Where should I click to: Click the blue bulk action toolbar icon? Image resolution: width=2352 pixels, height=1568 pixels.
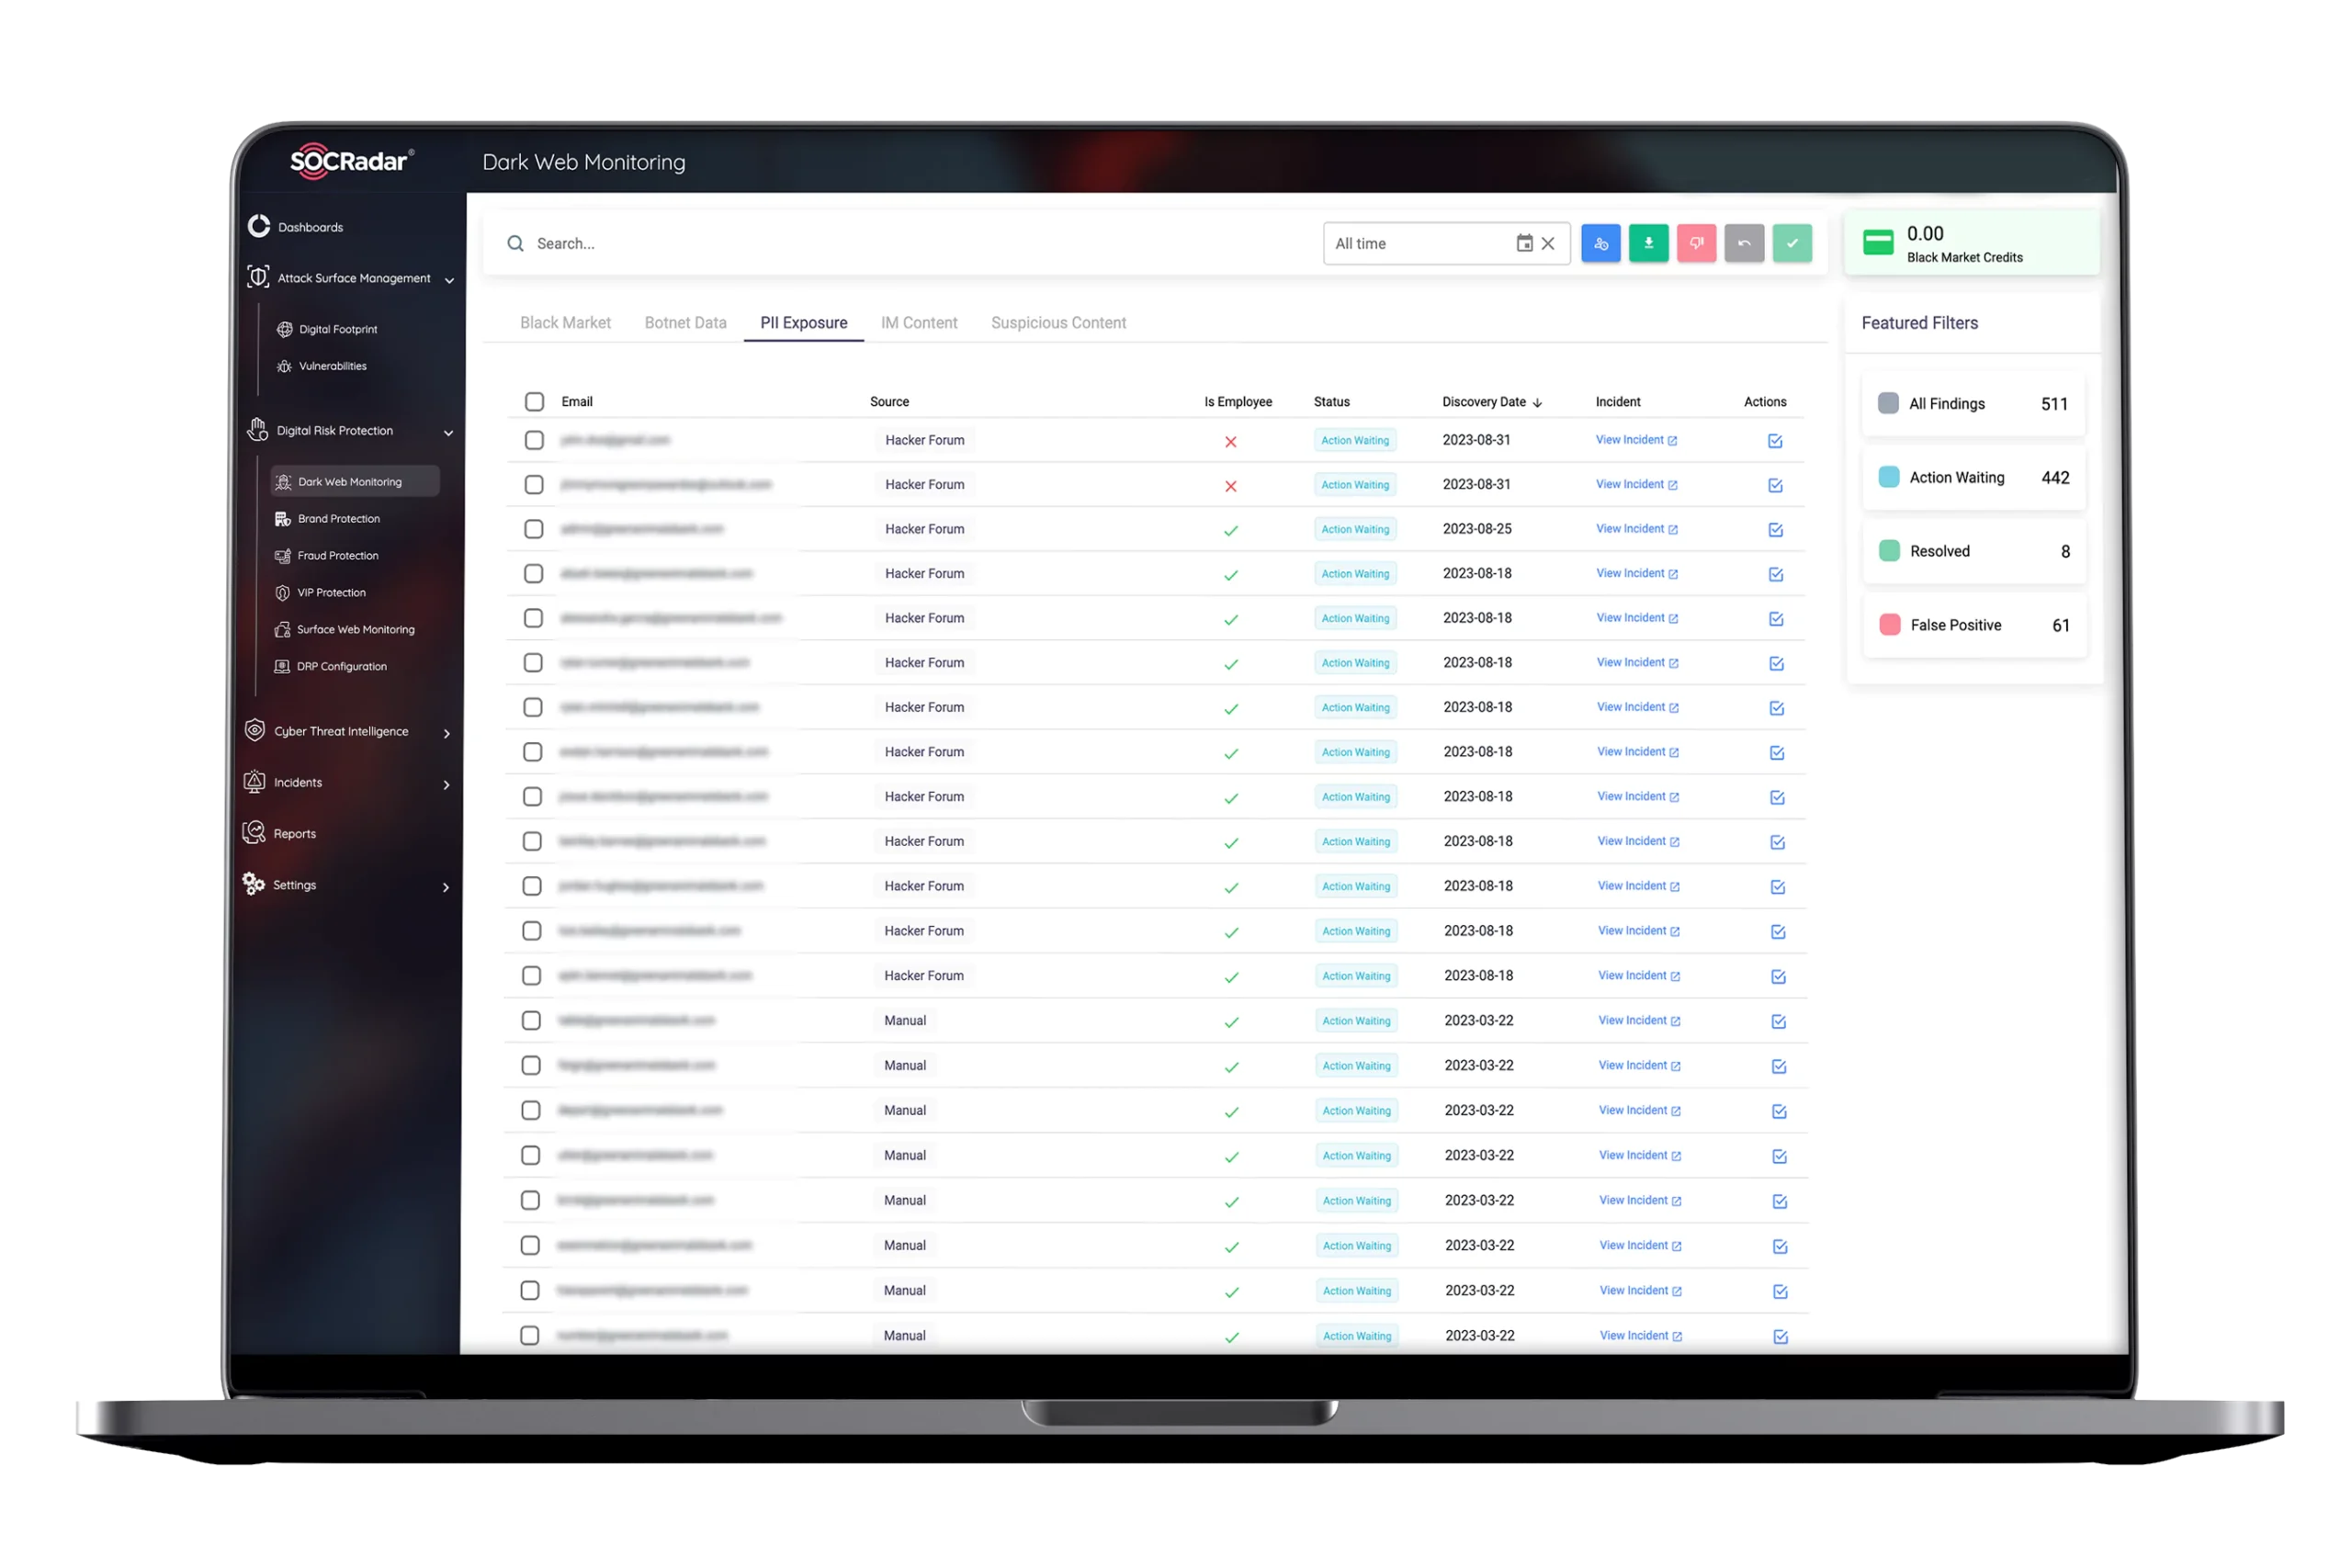[x=1600, y=243]
